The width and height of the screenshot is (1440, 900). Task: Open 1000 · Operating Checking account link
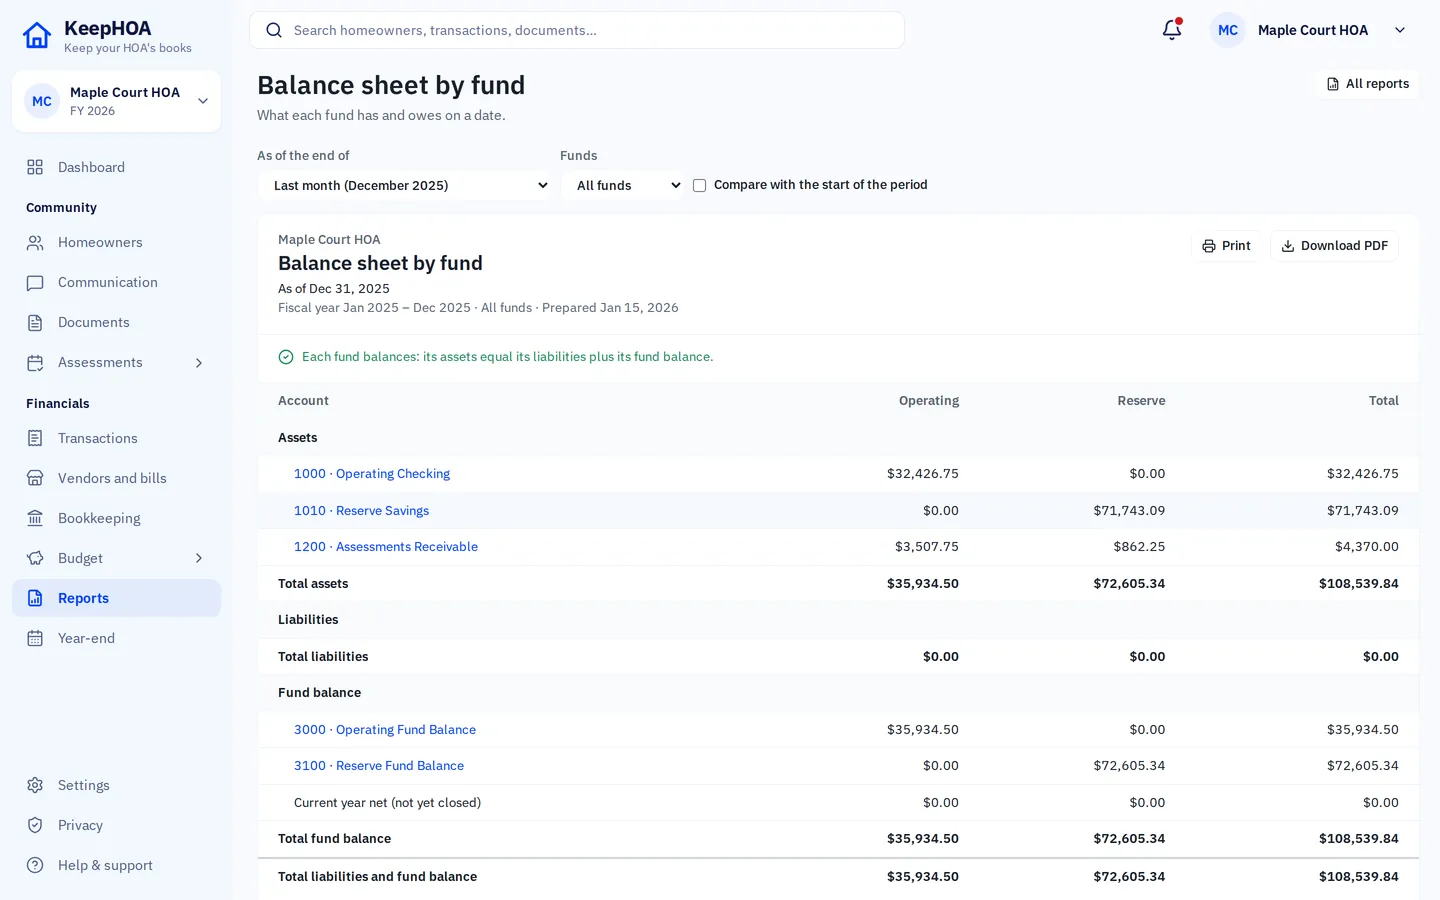coord(372,474)
